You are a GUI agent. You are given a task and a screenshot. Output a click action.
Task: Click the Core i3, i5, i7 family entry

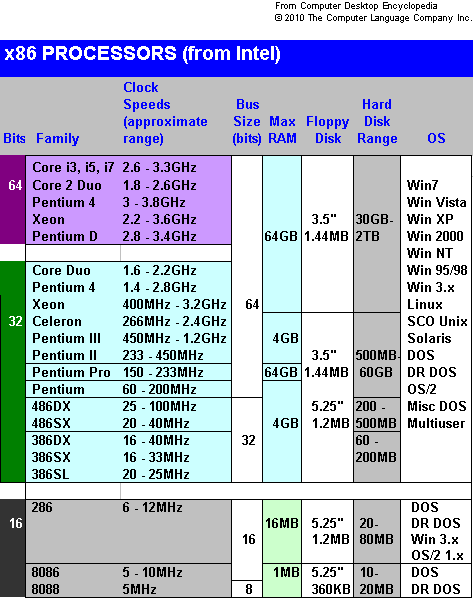point(73,167)
